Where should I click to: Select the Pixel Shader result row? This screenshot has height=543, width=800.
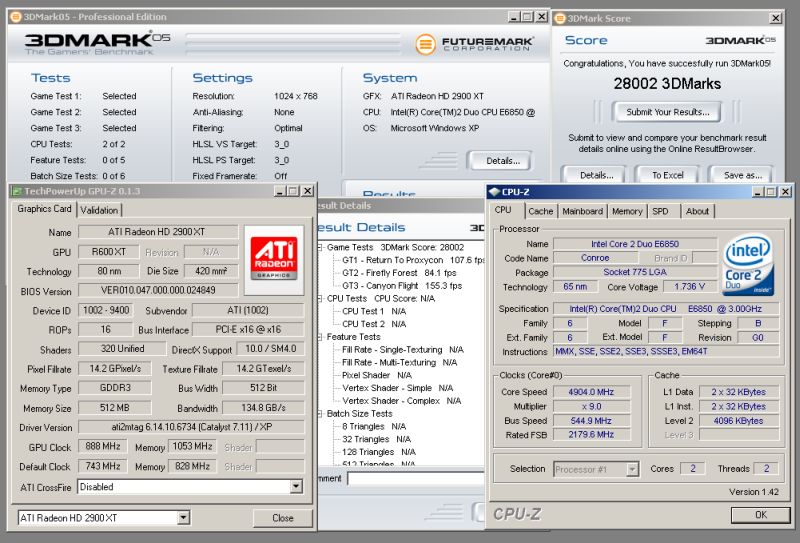[377, 375]
